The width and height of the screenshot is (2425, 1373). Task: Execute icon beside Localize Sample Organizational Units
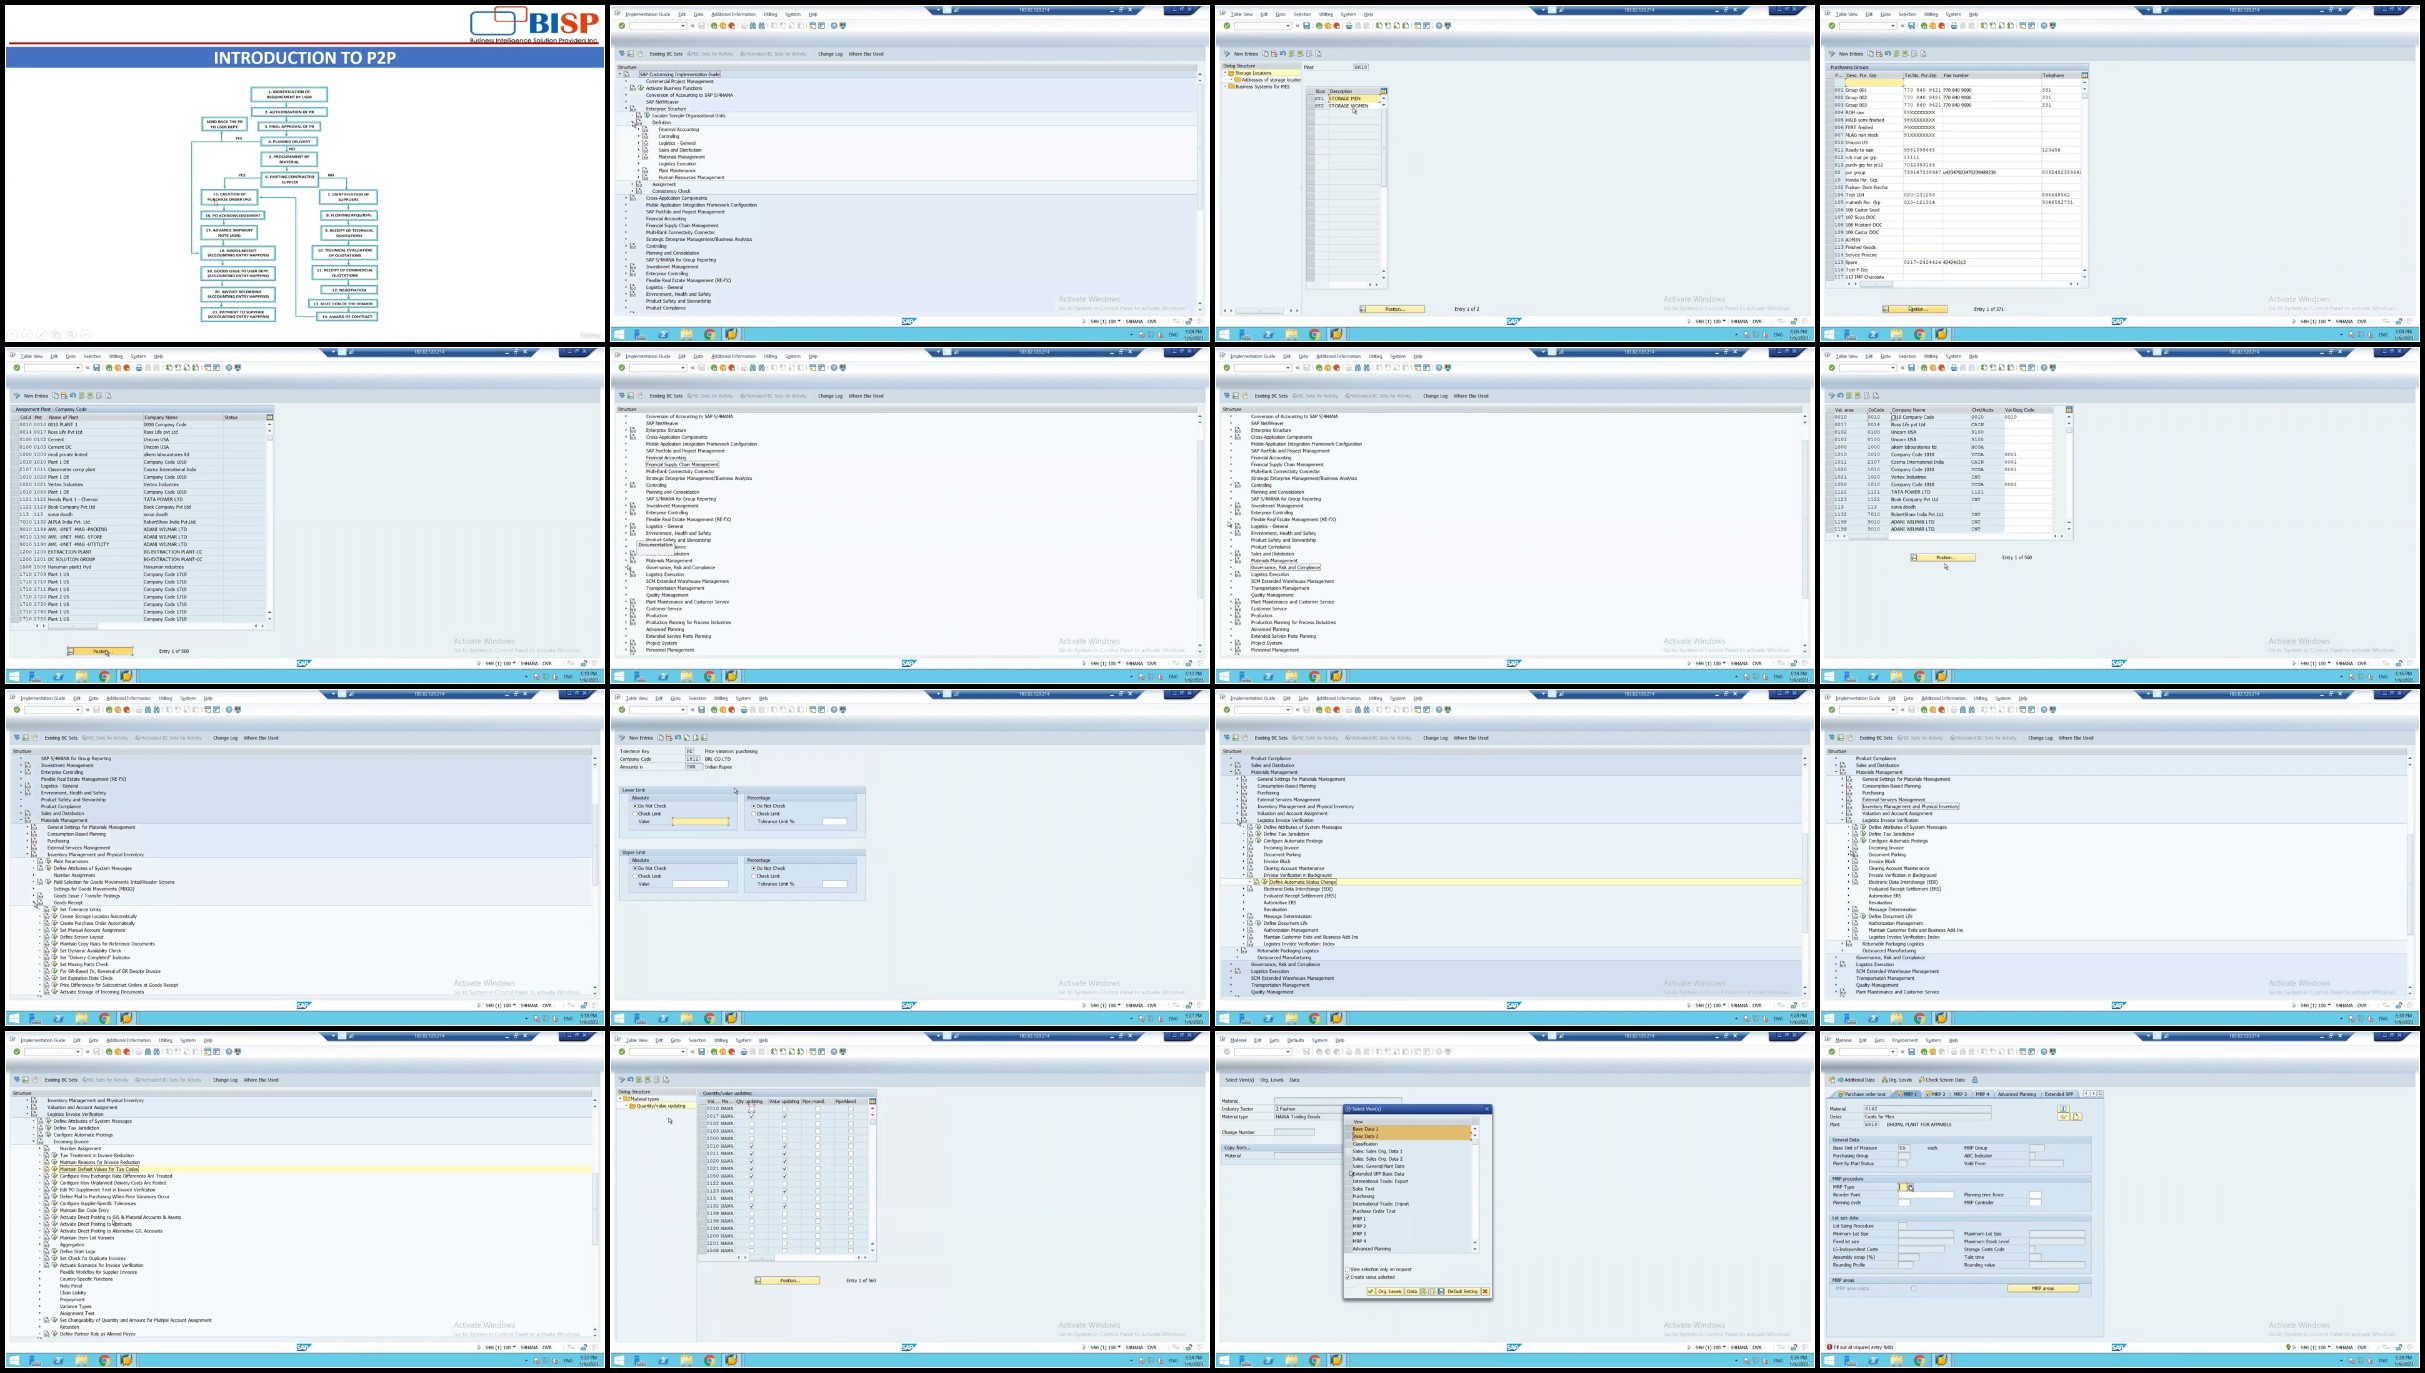(x=647, y=116)
